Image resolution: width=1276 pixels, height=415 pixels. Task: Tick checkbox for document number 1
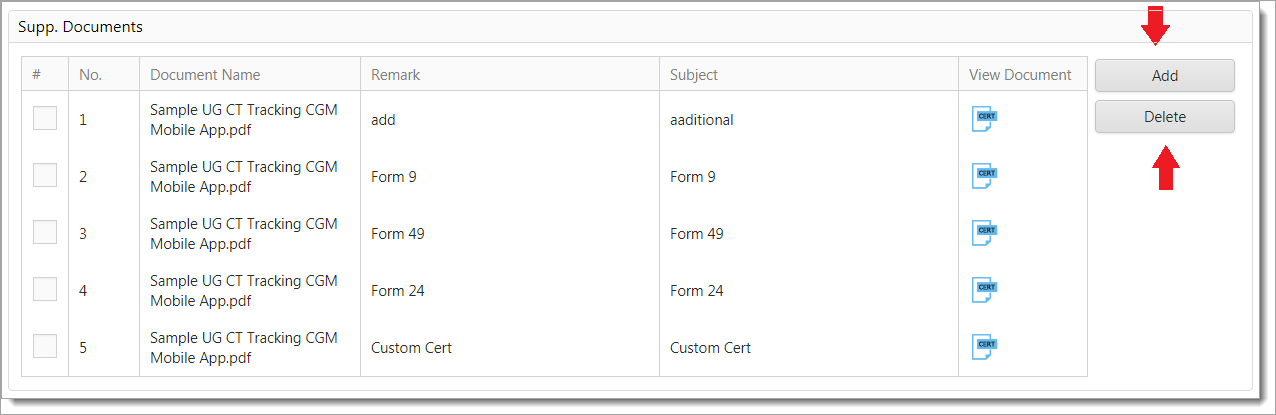(x=45, y=119)
